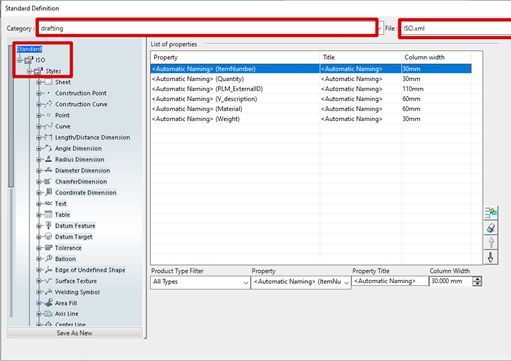Click the Coordinate Dimension icon
Image resolution: width=511 pixels, height=361 pixels.
pos(49,192)
